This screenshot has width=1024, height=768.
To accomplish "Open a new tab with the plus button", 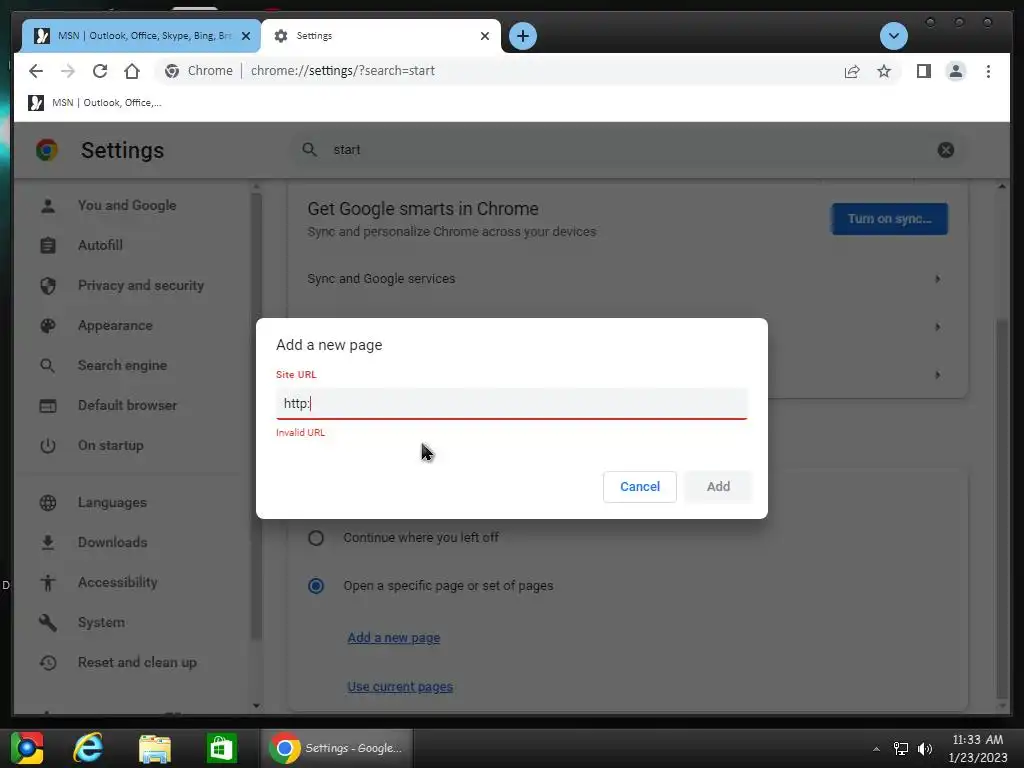I will 522,36.
